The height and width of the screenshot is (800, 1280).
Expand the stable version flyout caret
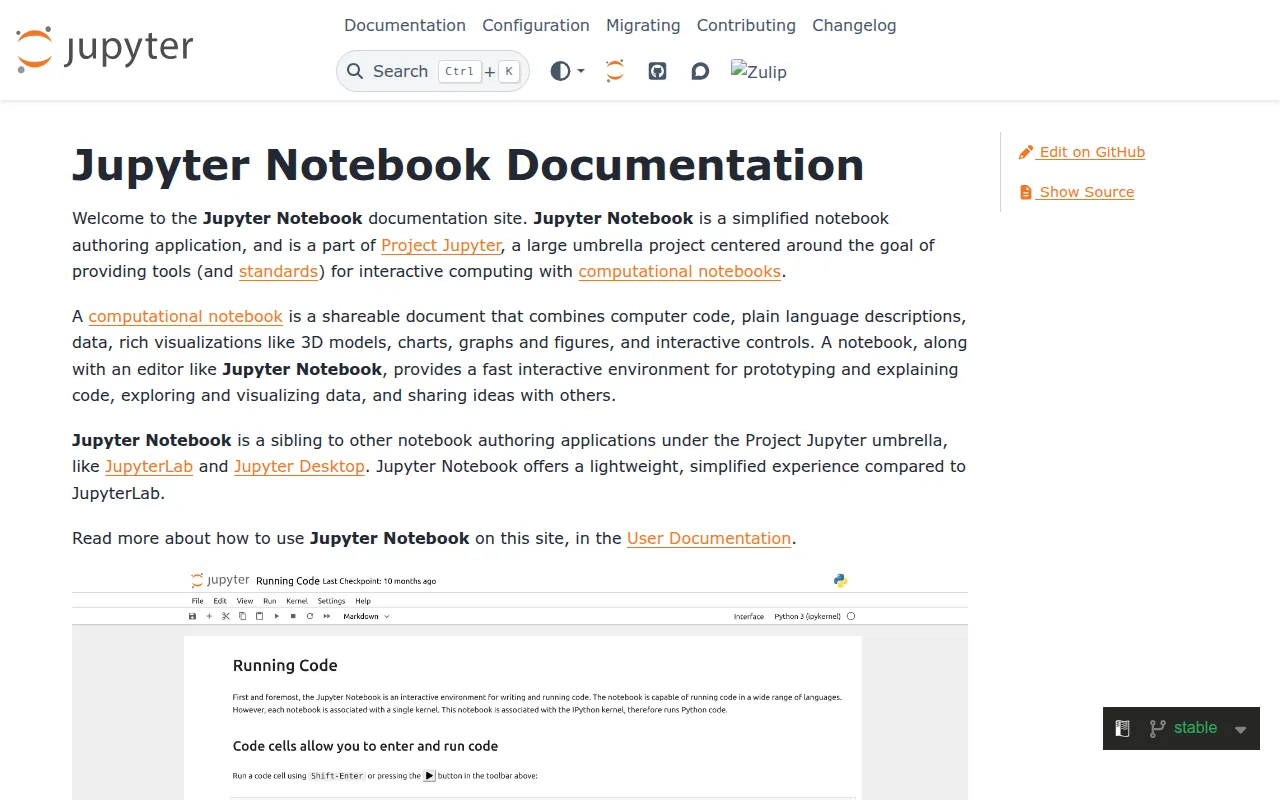click(1241, 730)
